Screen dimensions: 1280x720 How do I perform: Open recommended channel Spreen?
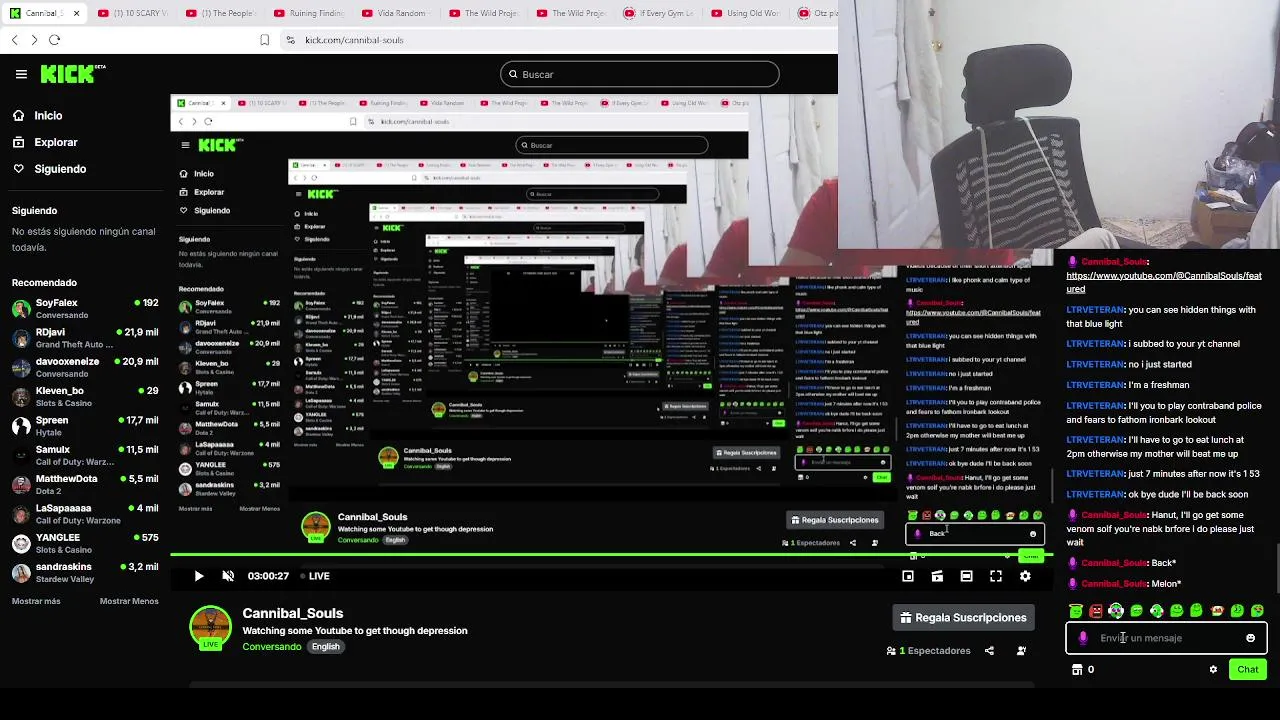[x=85, y=425]
